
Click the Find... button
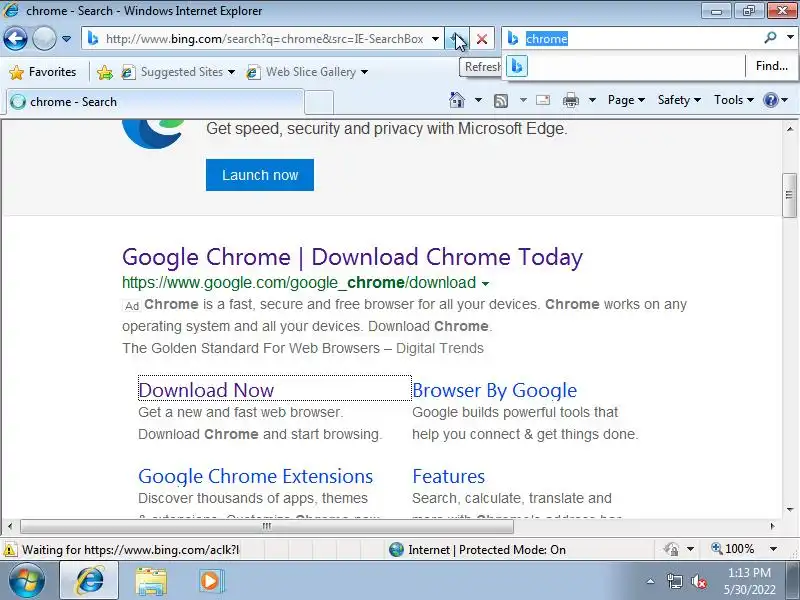pos(771,66)
